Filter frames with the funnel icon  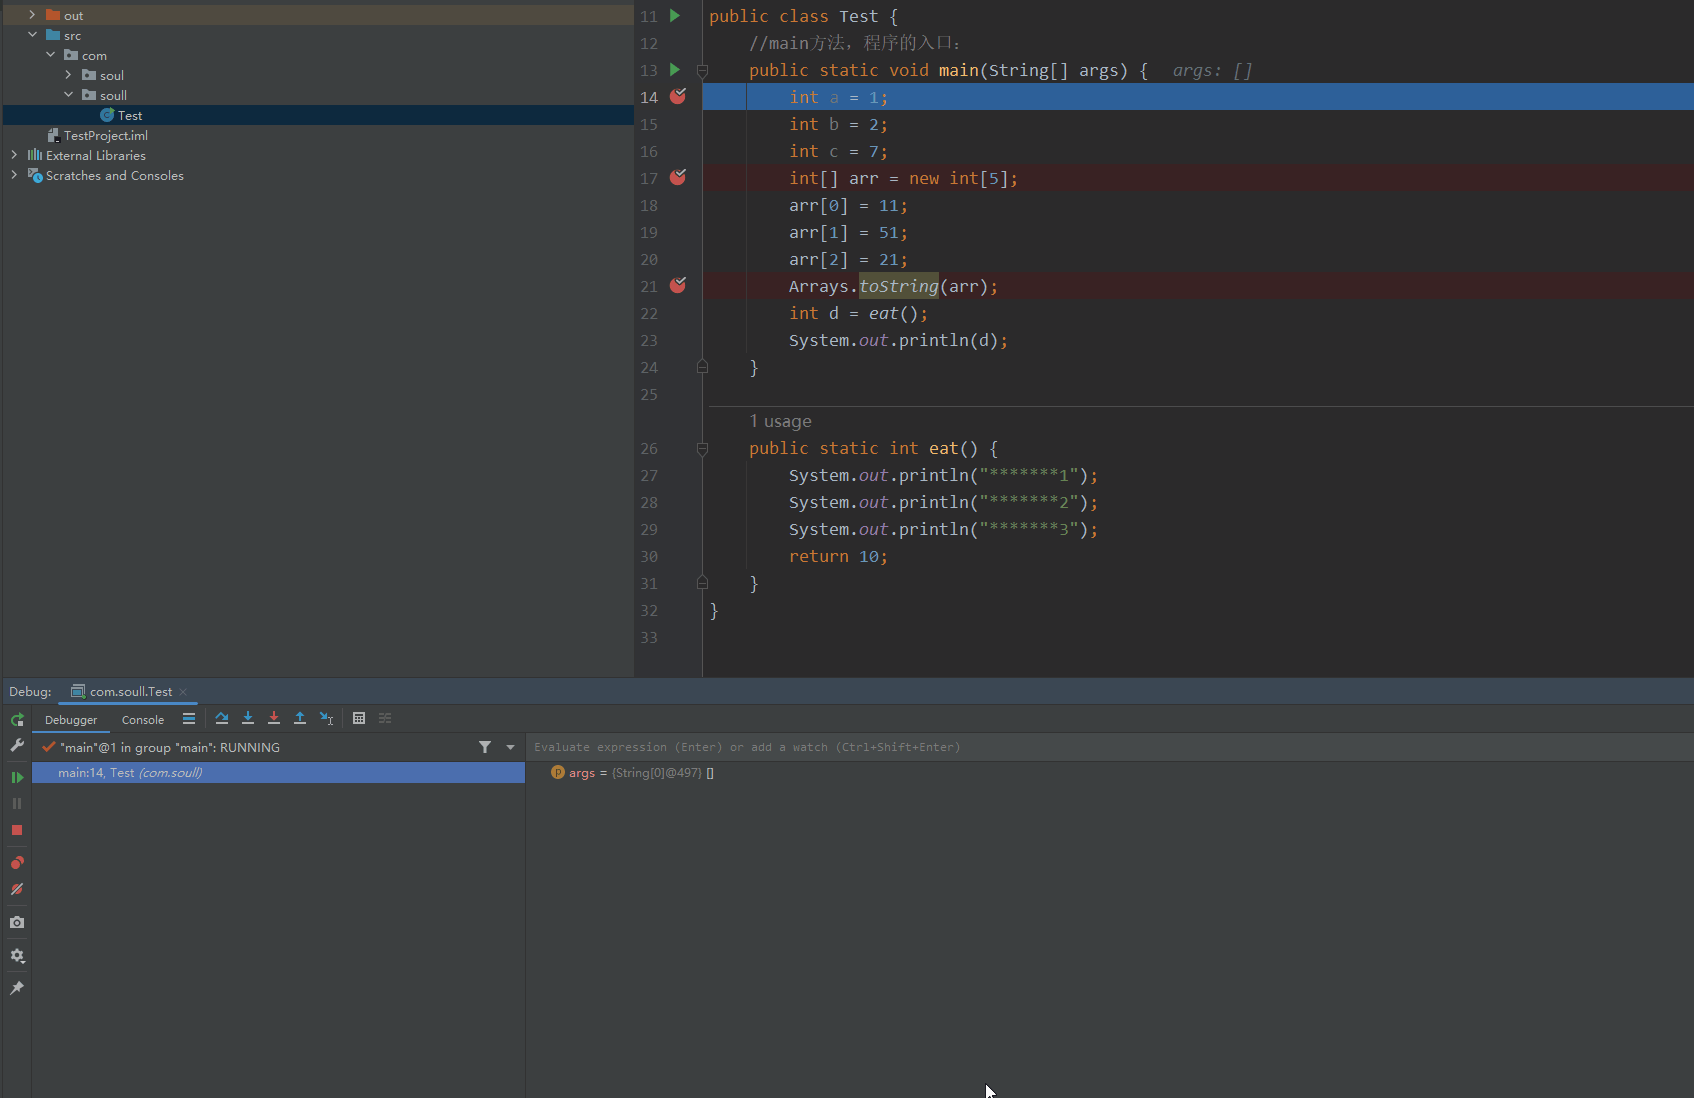[x=485, y=747]
